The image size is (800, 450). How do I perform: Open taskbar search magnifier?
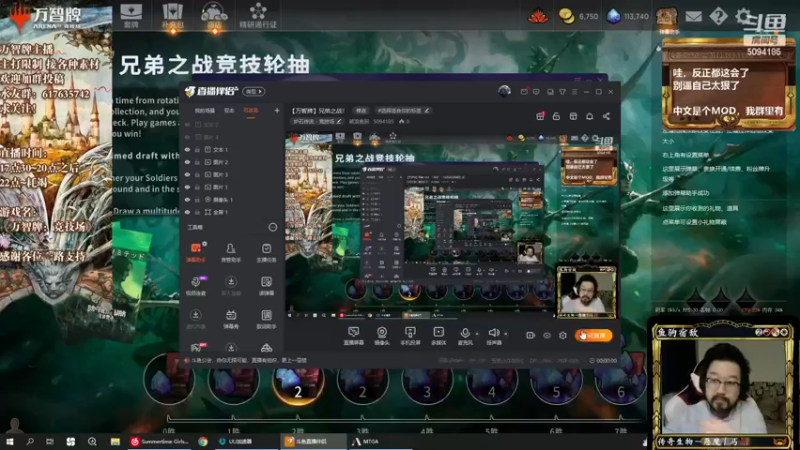coord(30,441)
